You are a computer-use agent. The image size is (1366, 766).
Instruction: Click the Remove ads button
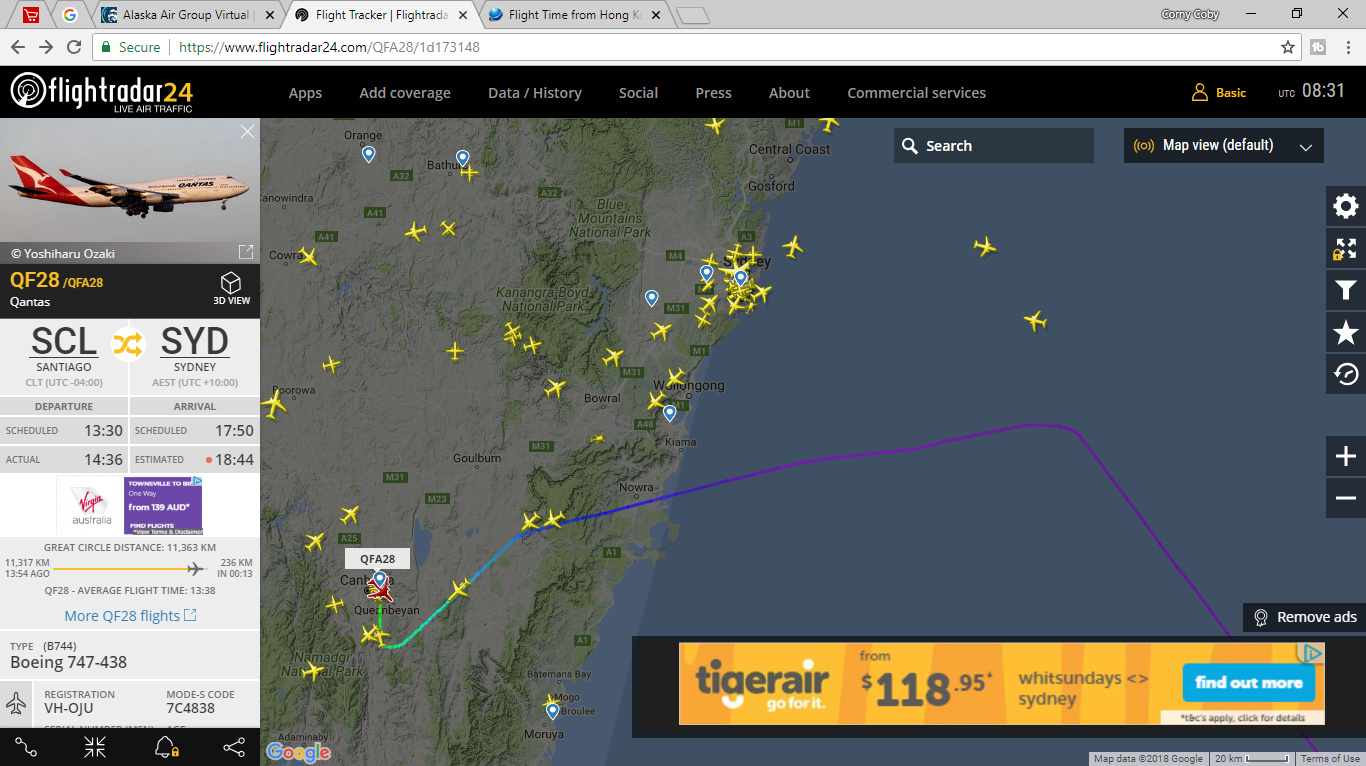click(x=1304, y=617)
